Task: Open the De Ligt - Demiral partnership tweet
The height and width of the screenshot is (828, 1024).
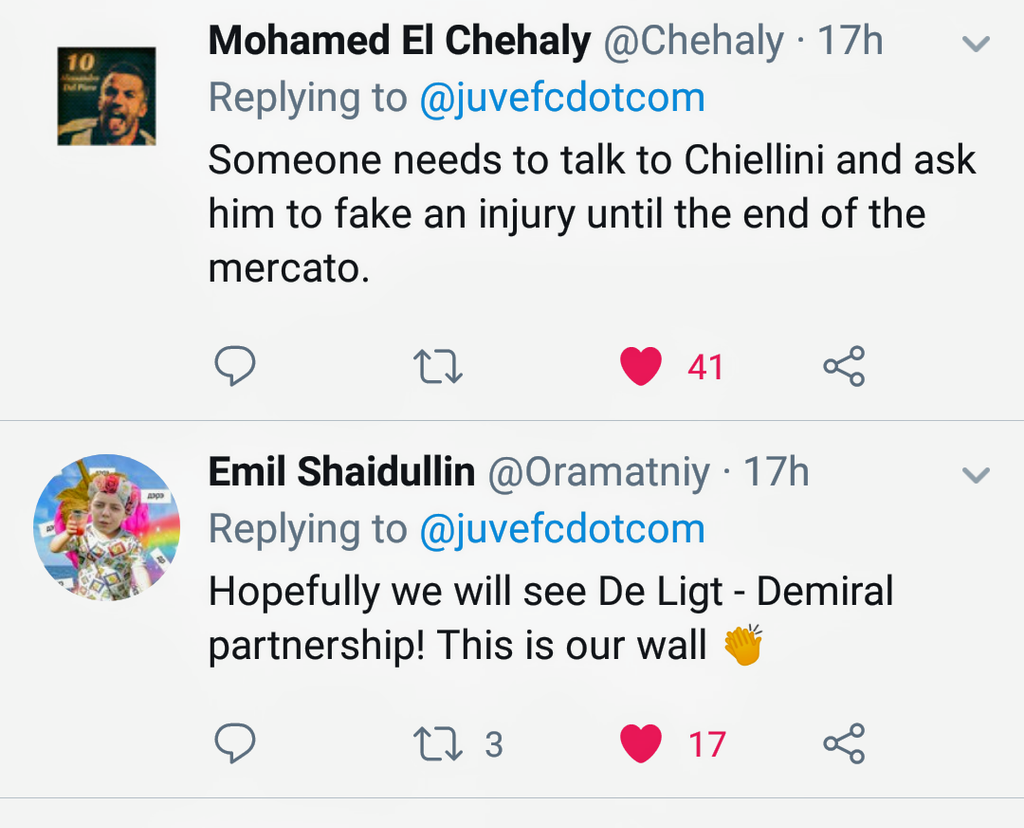Action: click(550, 619)
